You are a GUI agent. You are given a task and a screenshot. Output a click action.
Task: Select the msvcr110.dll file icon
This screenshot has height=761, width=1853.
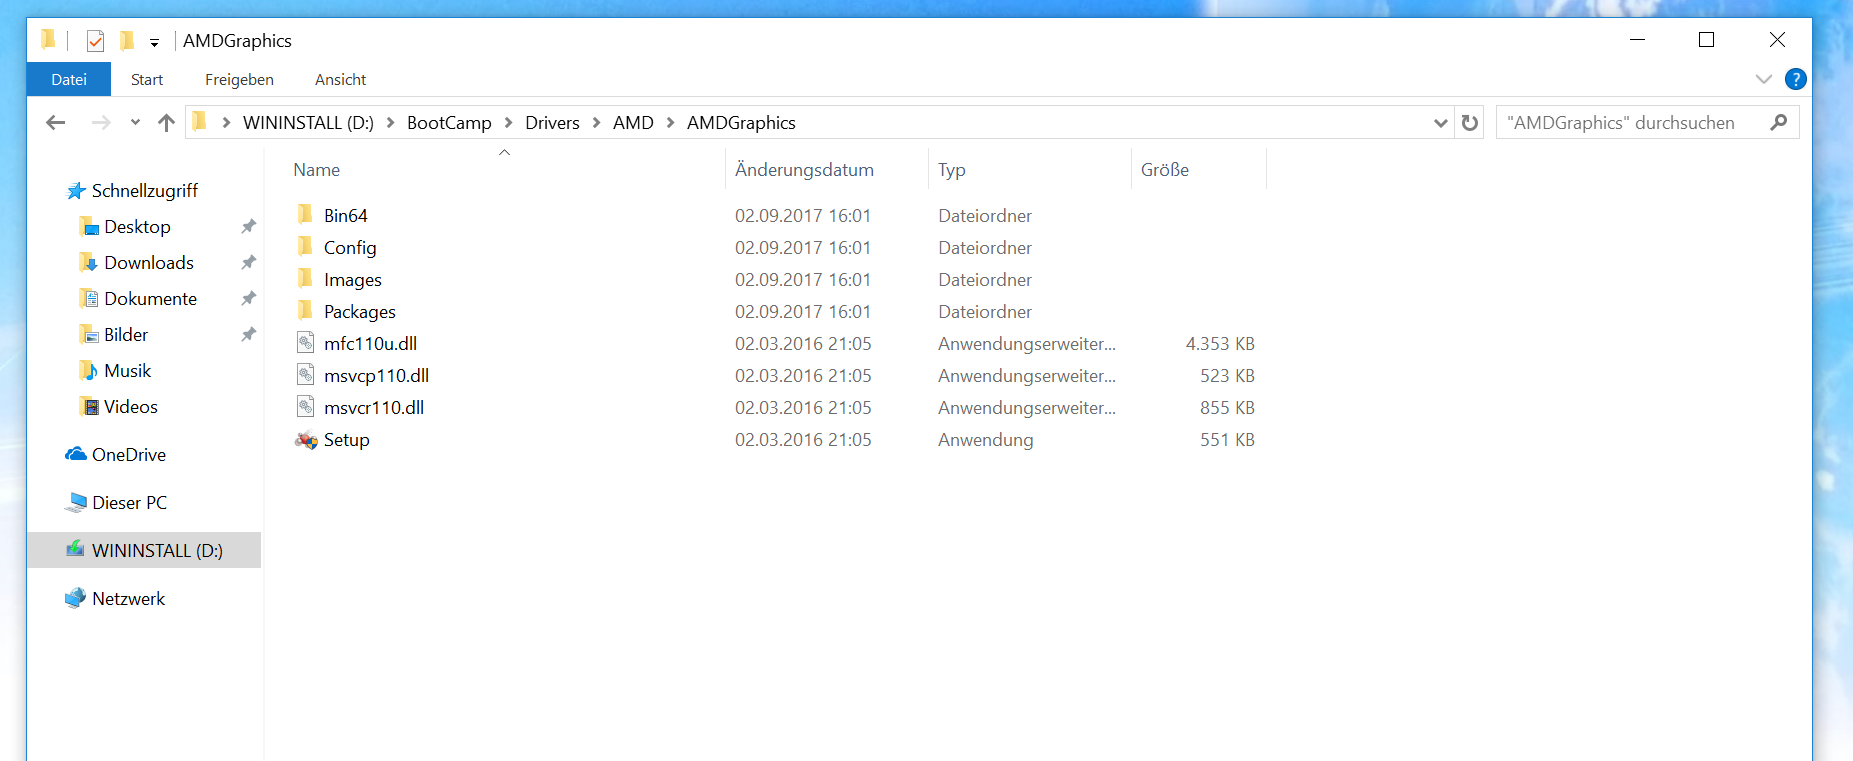pos(306,407)
